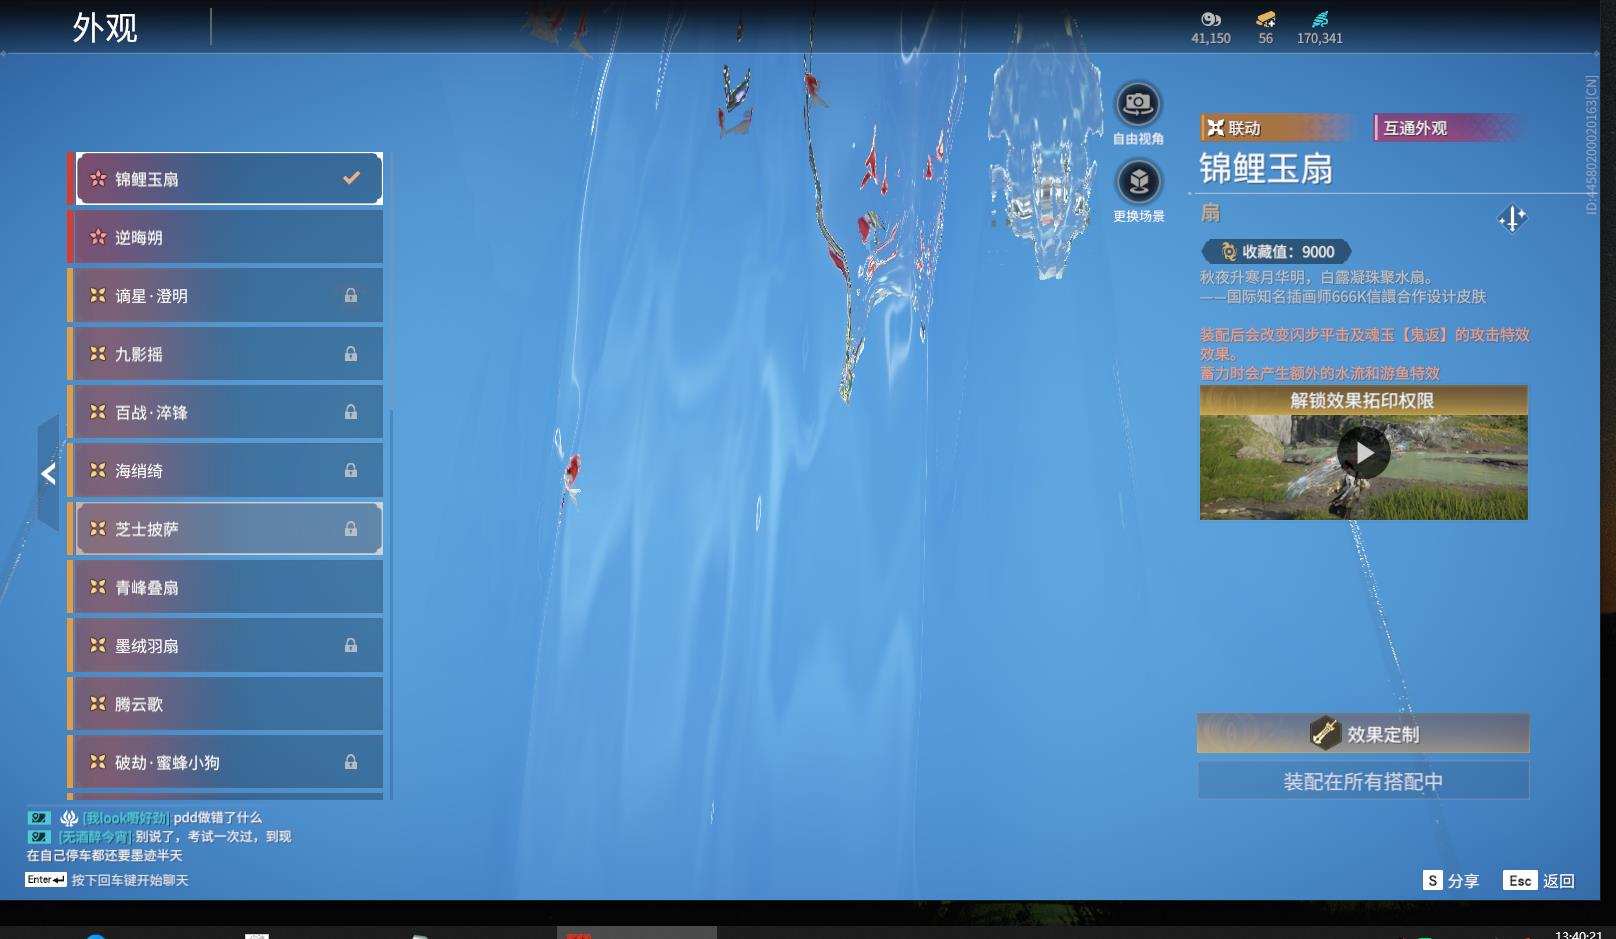Select the 腾云歌 skin row
Image resolution: width=1616 pixels, height=939 pixels.
[226, 704]
